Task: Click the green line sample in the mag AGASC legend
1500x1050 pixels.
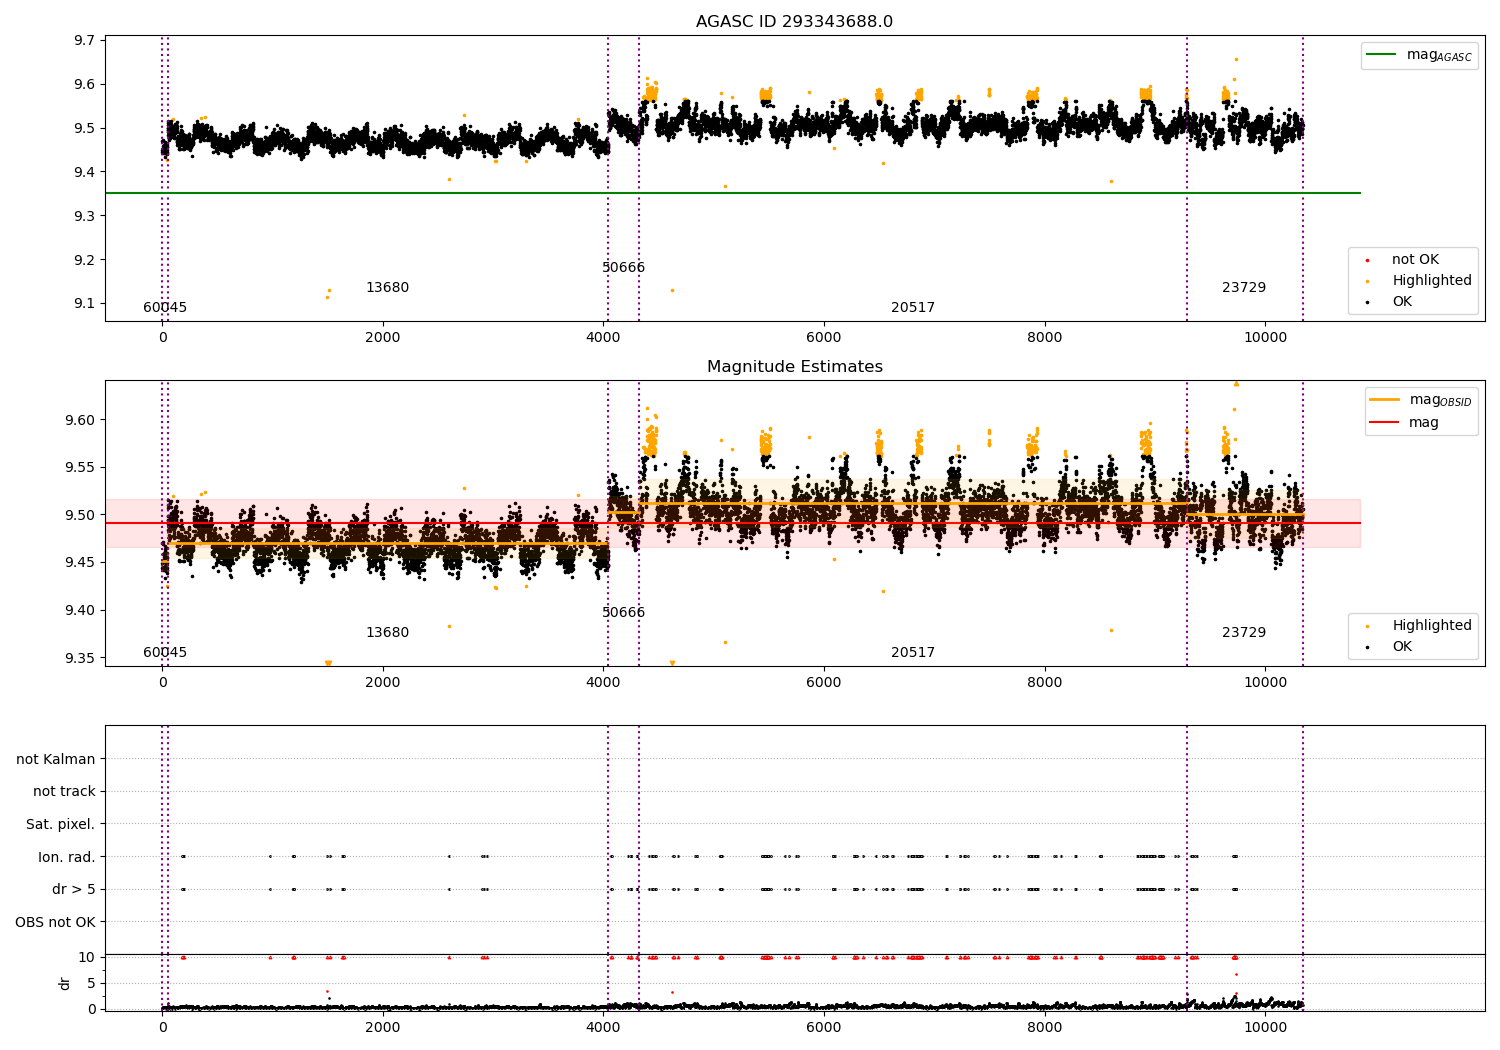Action: (x=1381, y=55)
